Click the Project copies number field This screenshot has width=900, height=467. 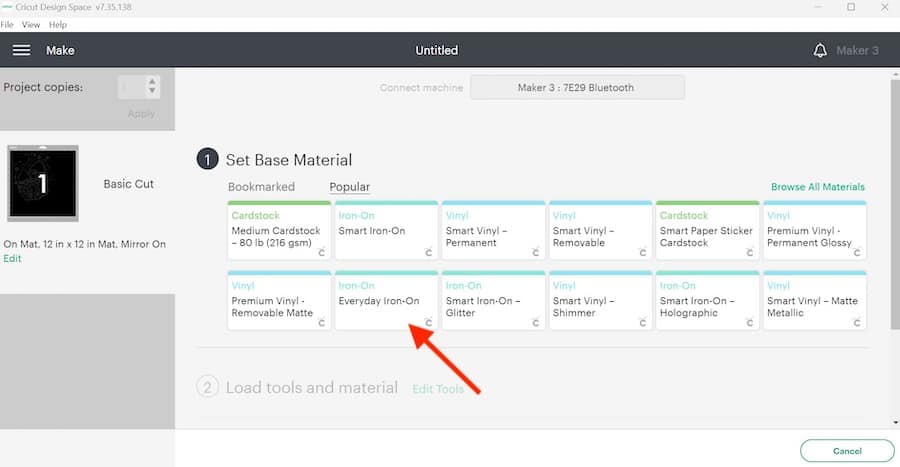(x=132, y=87)
